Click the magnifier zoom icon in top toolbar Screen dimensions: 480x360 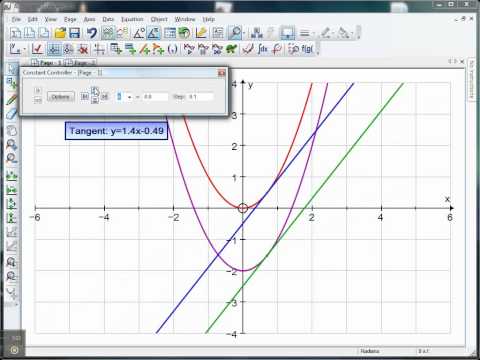(235, 33)
